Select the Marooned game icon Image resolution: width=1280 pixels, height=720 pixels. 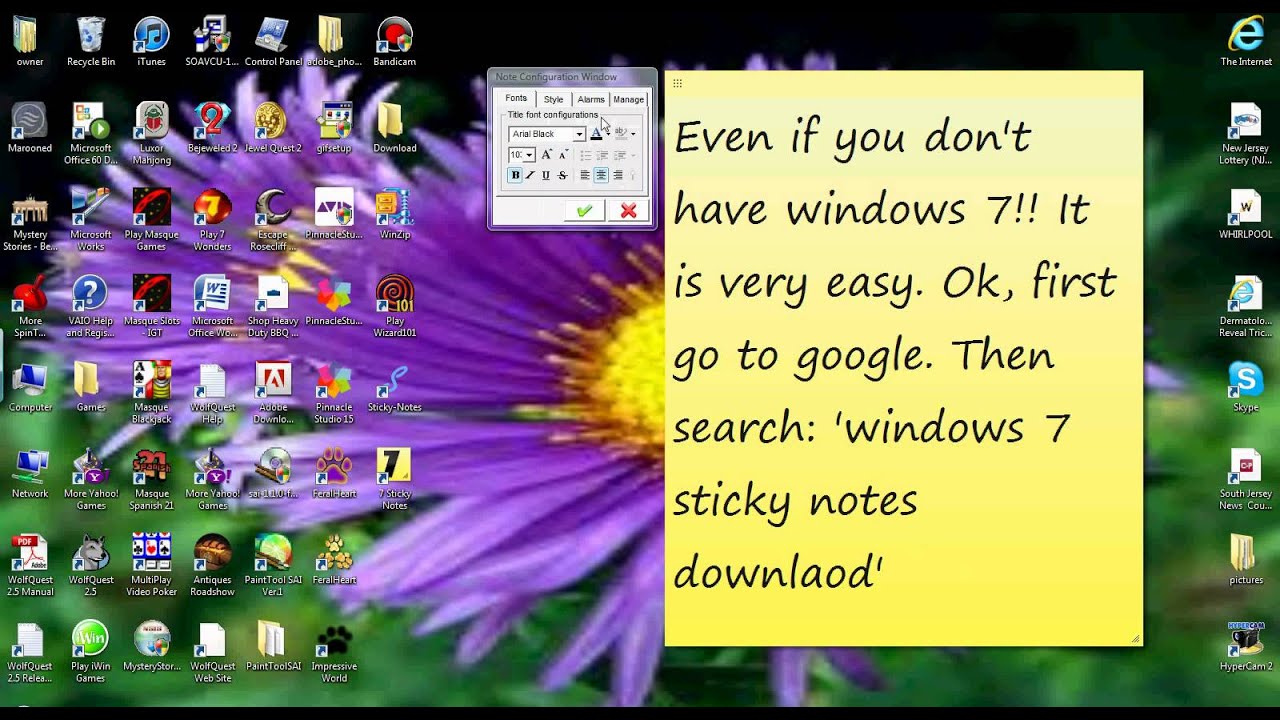(30, 128)
